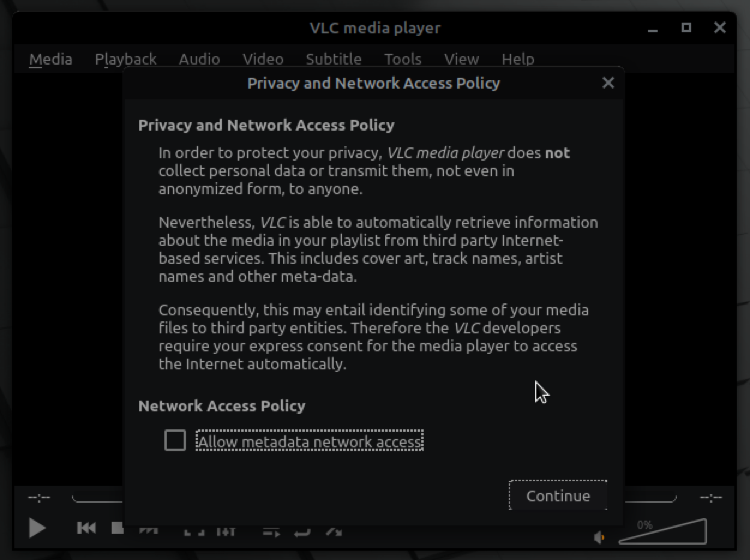Image resolution: width=750 pixels, height=560 pixels.
Task: Click the 'Allow metadata network access' label text
Action: (x=310, y=441)
